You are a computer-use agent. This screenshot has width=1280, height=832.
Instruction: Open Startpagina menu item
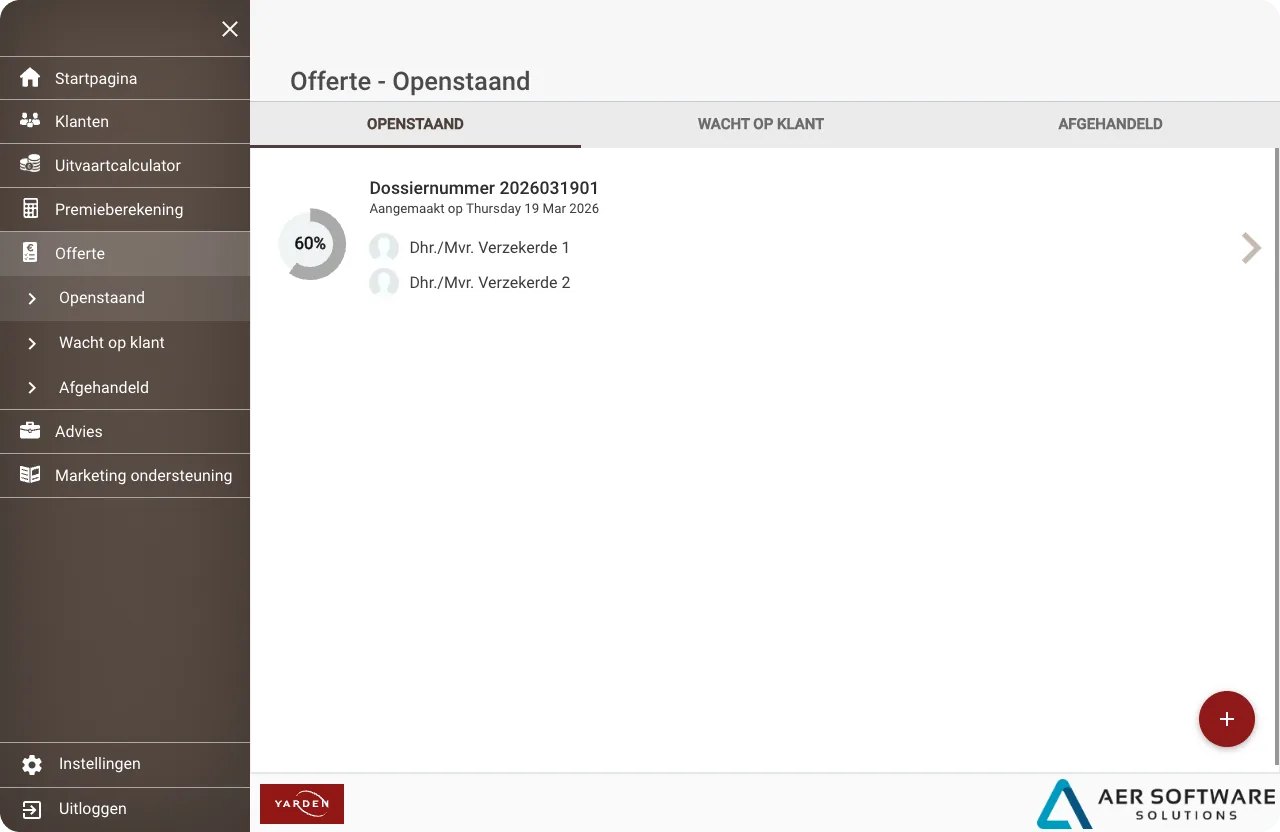(125, 78)
